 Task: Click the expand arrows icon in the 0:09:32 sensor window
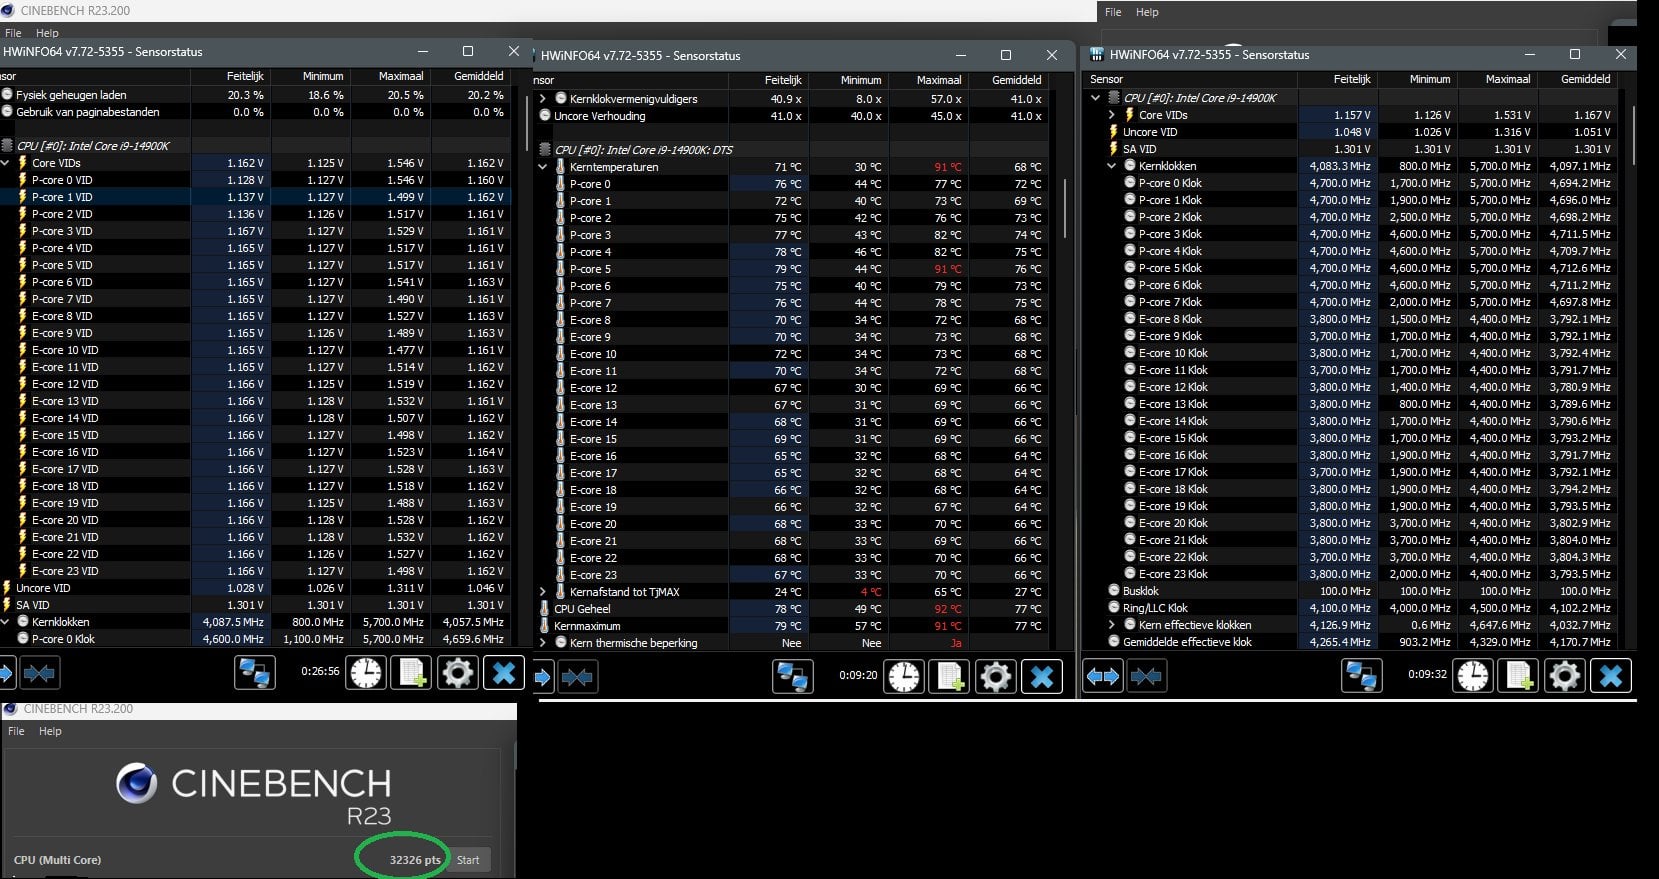tap(1102, 677)
